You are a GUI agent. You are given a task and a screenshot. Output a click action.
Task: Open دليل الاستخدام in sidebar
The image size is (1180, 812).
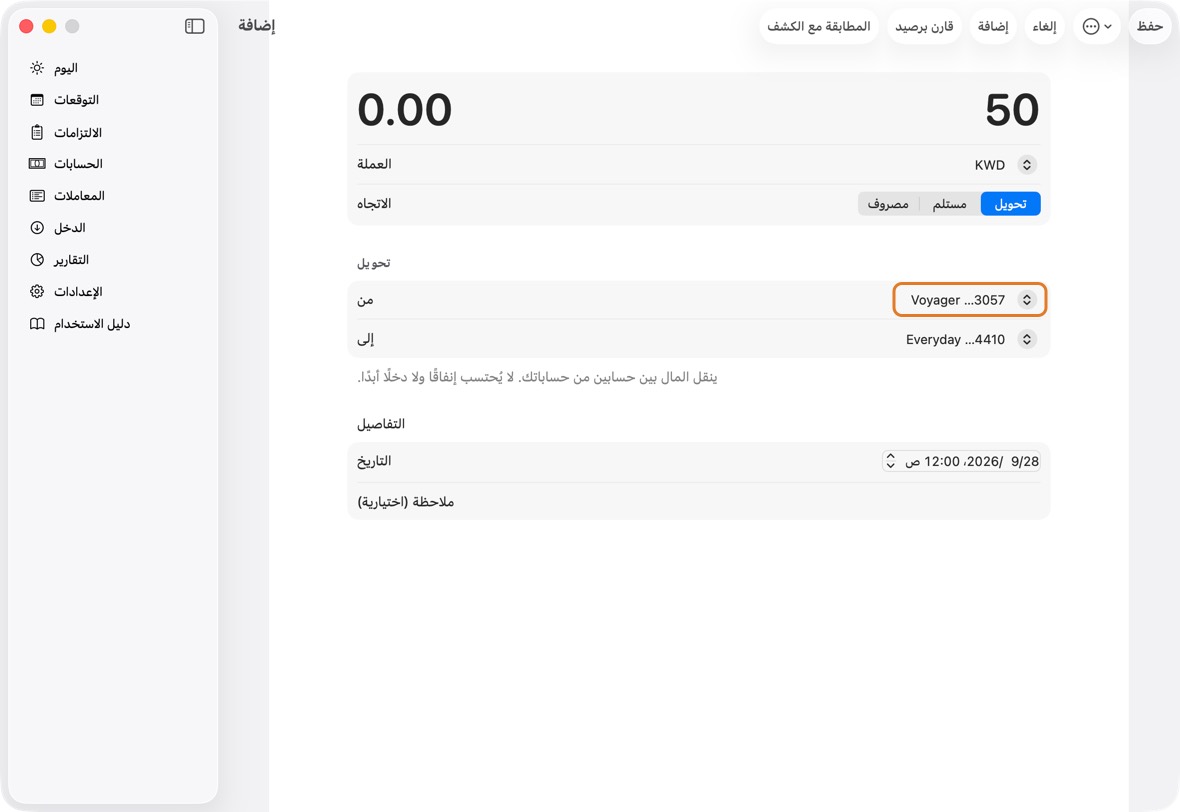[x=92, y=324]
